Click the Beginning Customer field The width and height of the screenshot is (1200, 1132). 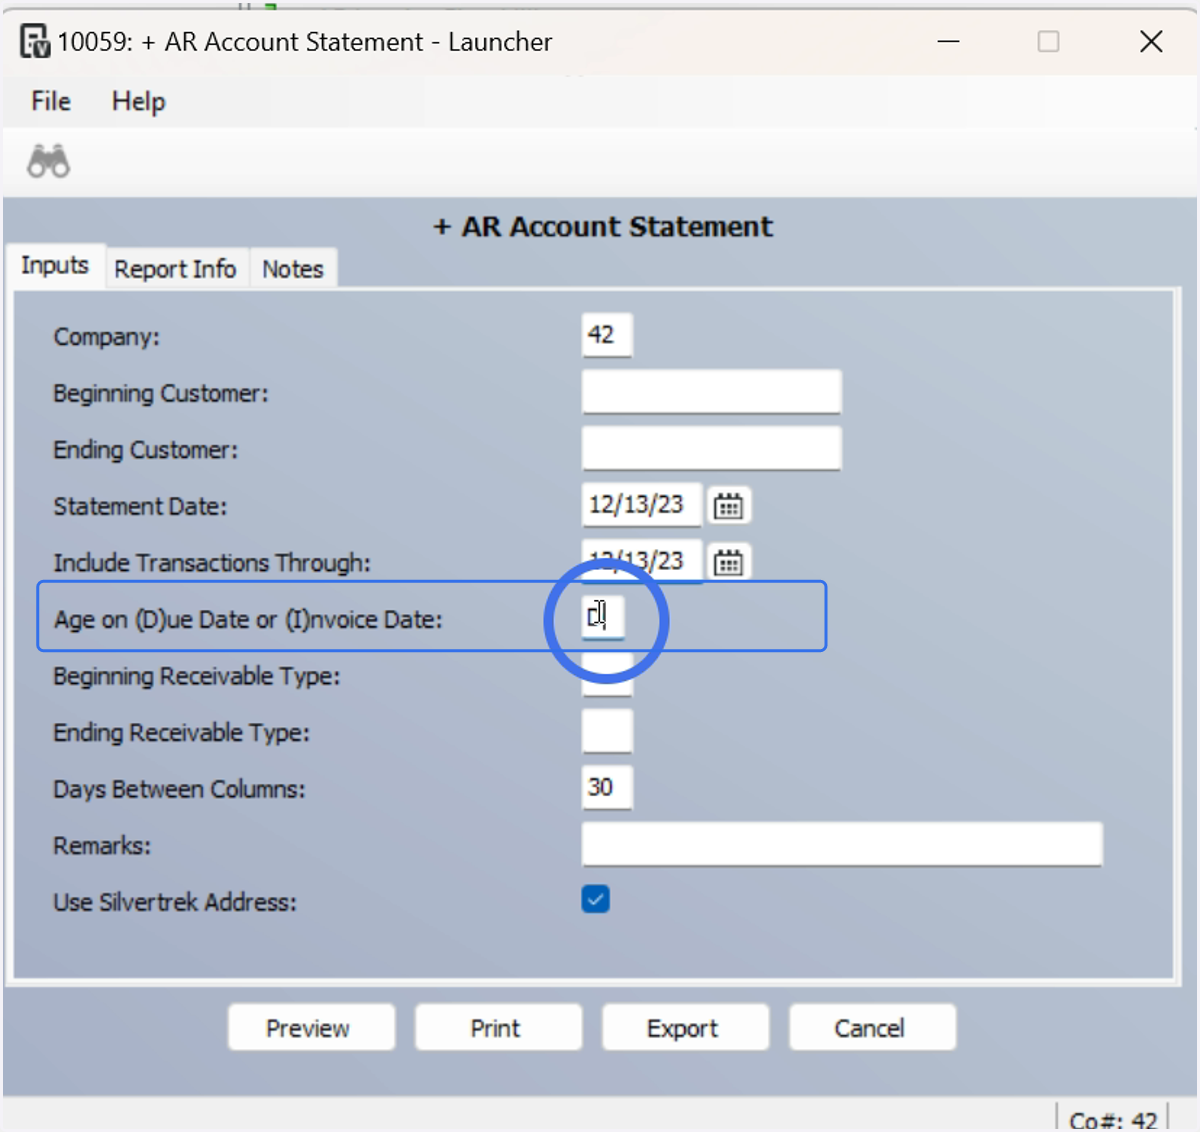tap(711, 392)
